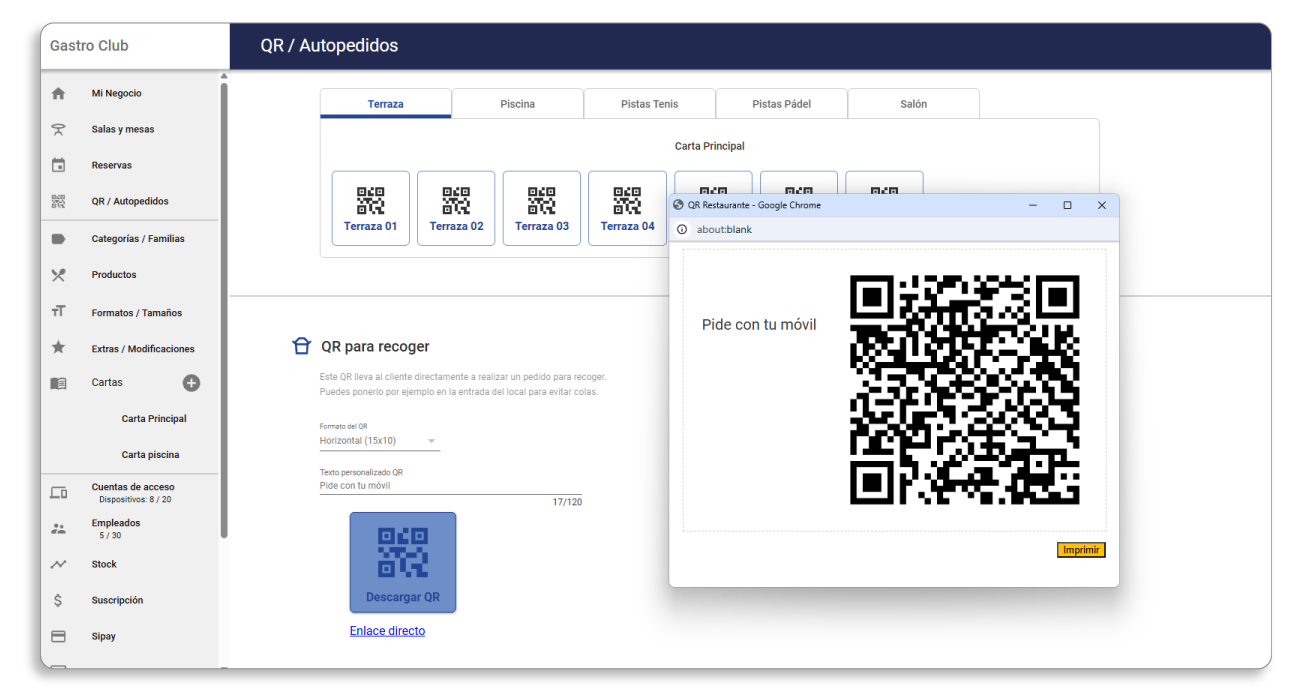
Task: Click the Reservas calendar icon
Action: [58, 165]
